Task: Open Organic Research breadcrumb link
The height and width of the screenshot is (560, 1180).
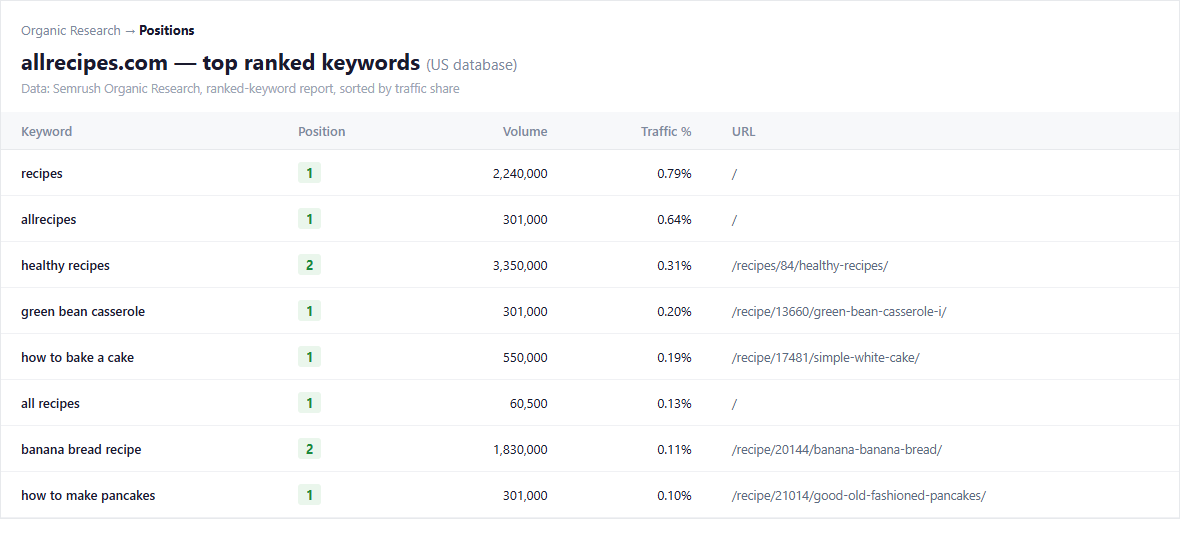Action: point(71,31)
